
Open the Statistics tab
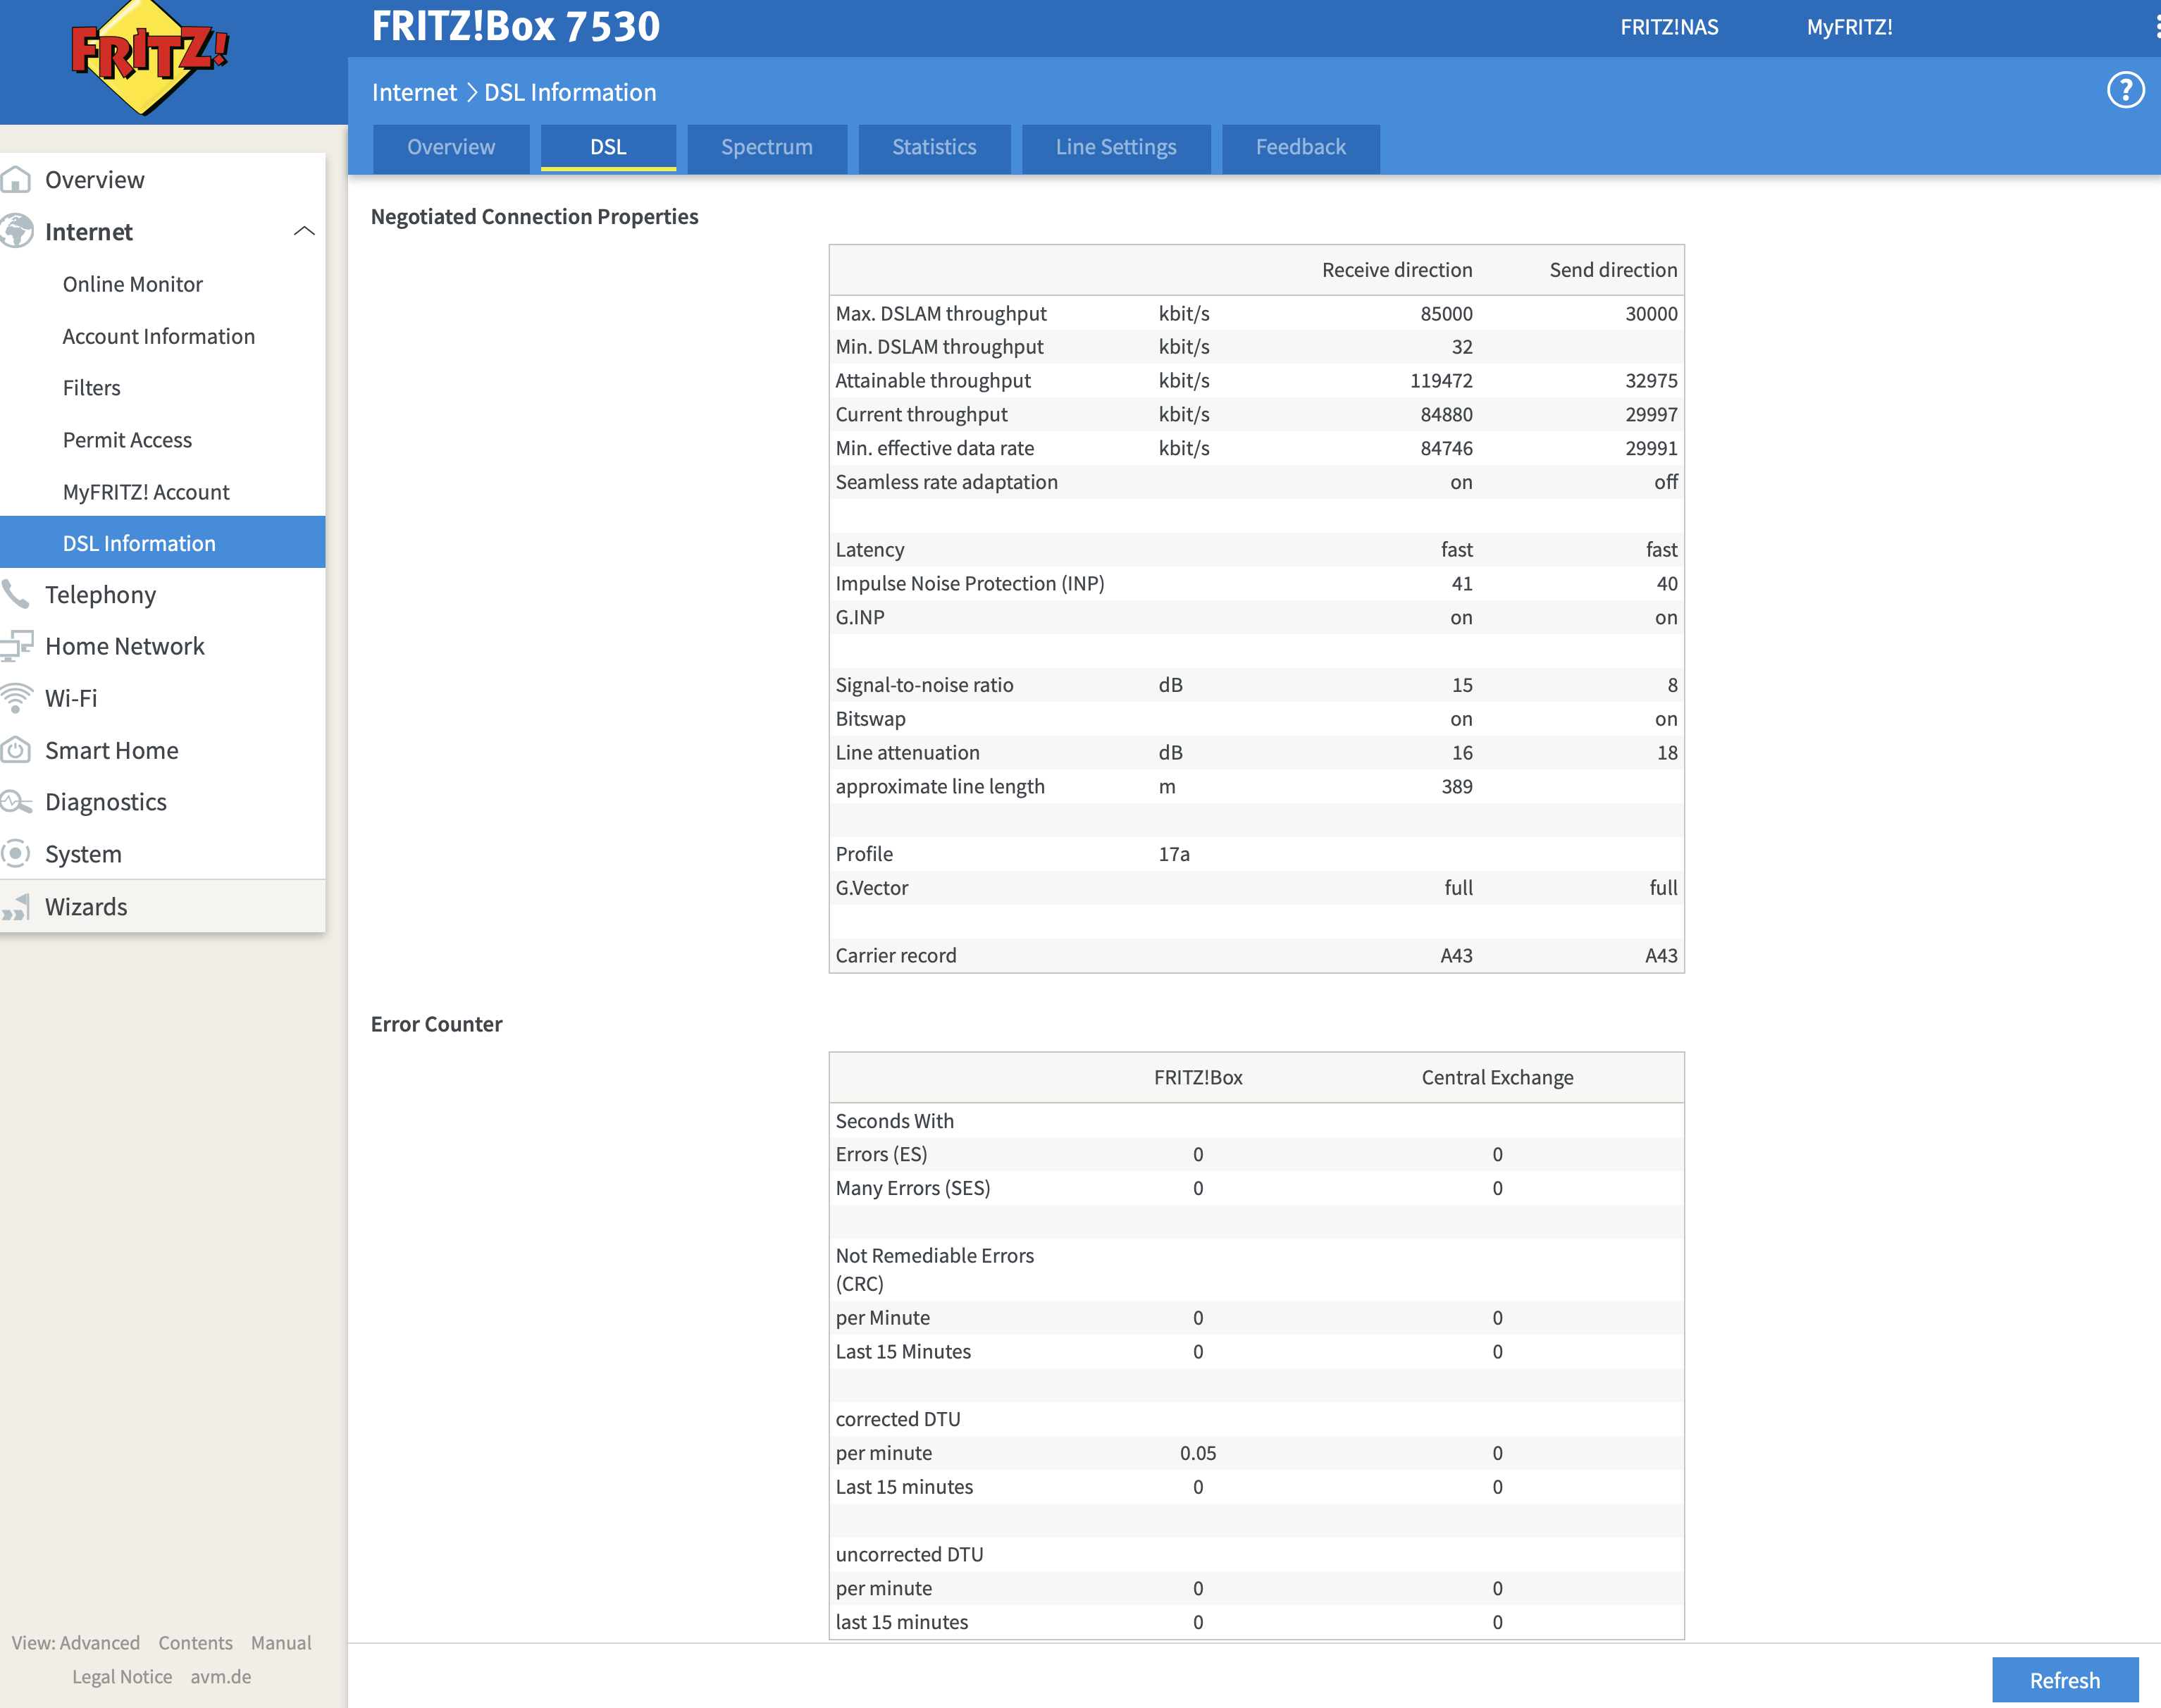point(933,147)
